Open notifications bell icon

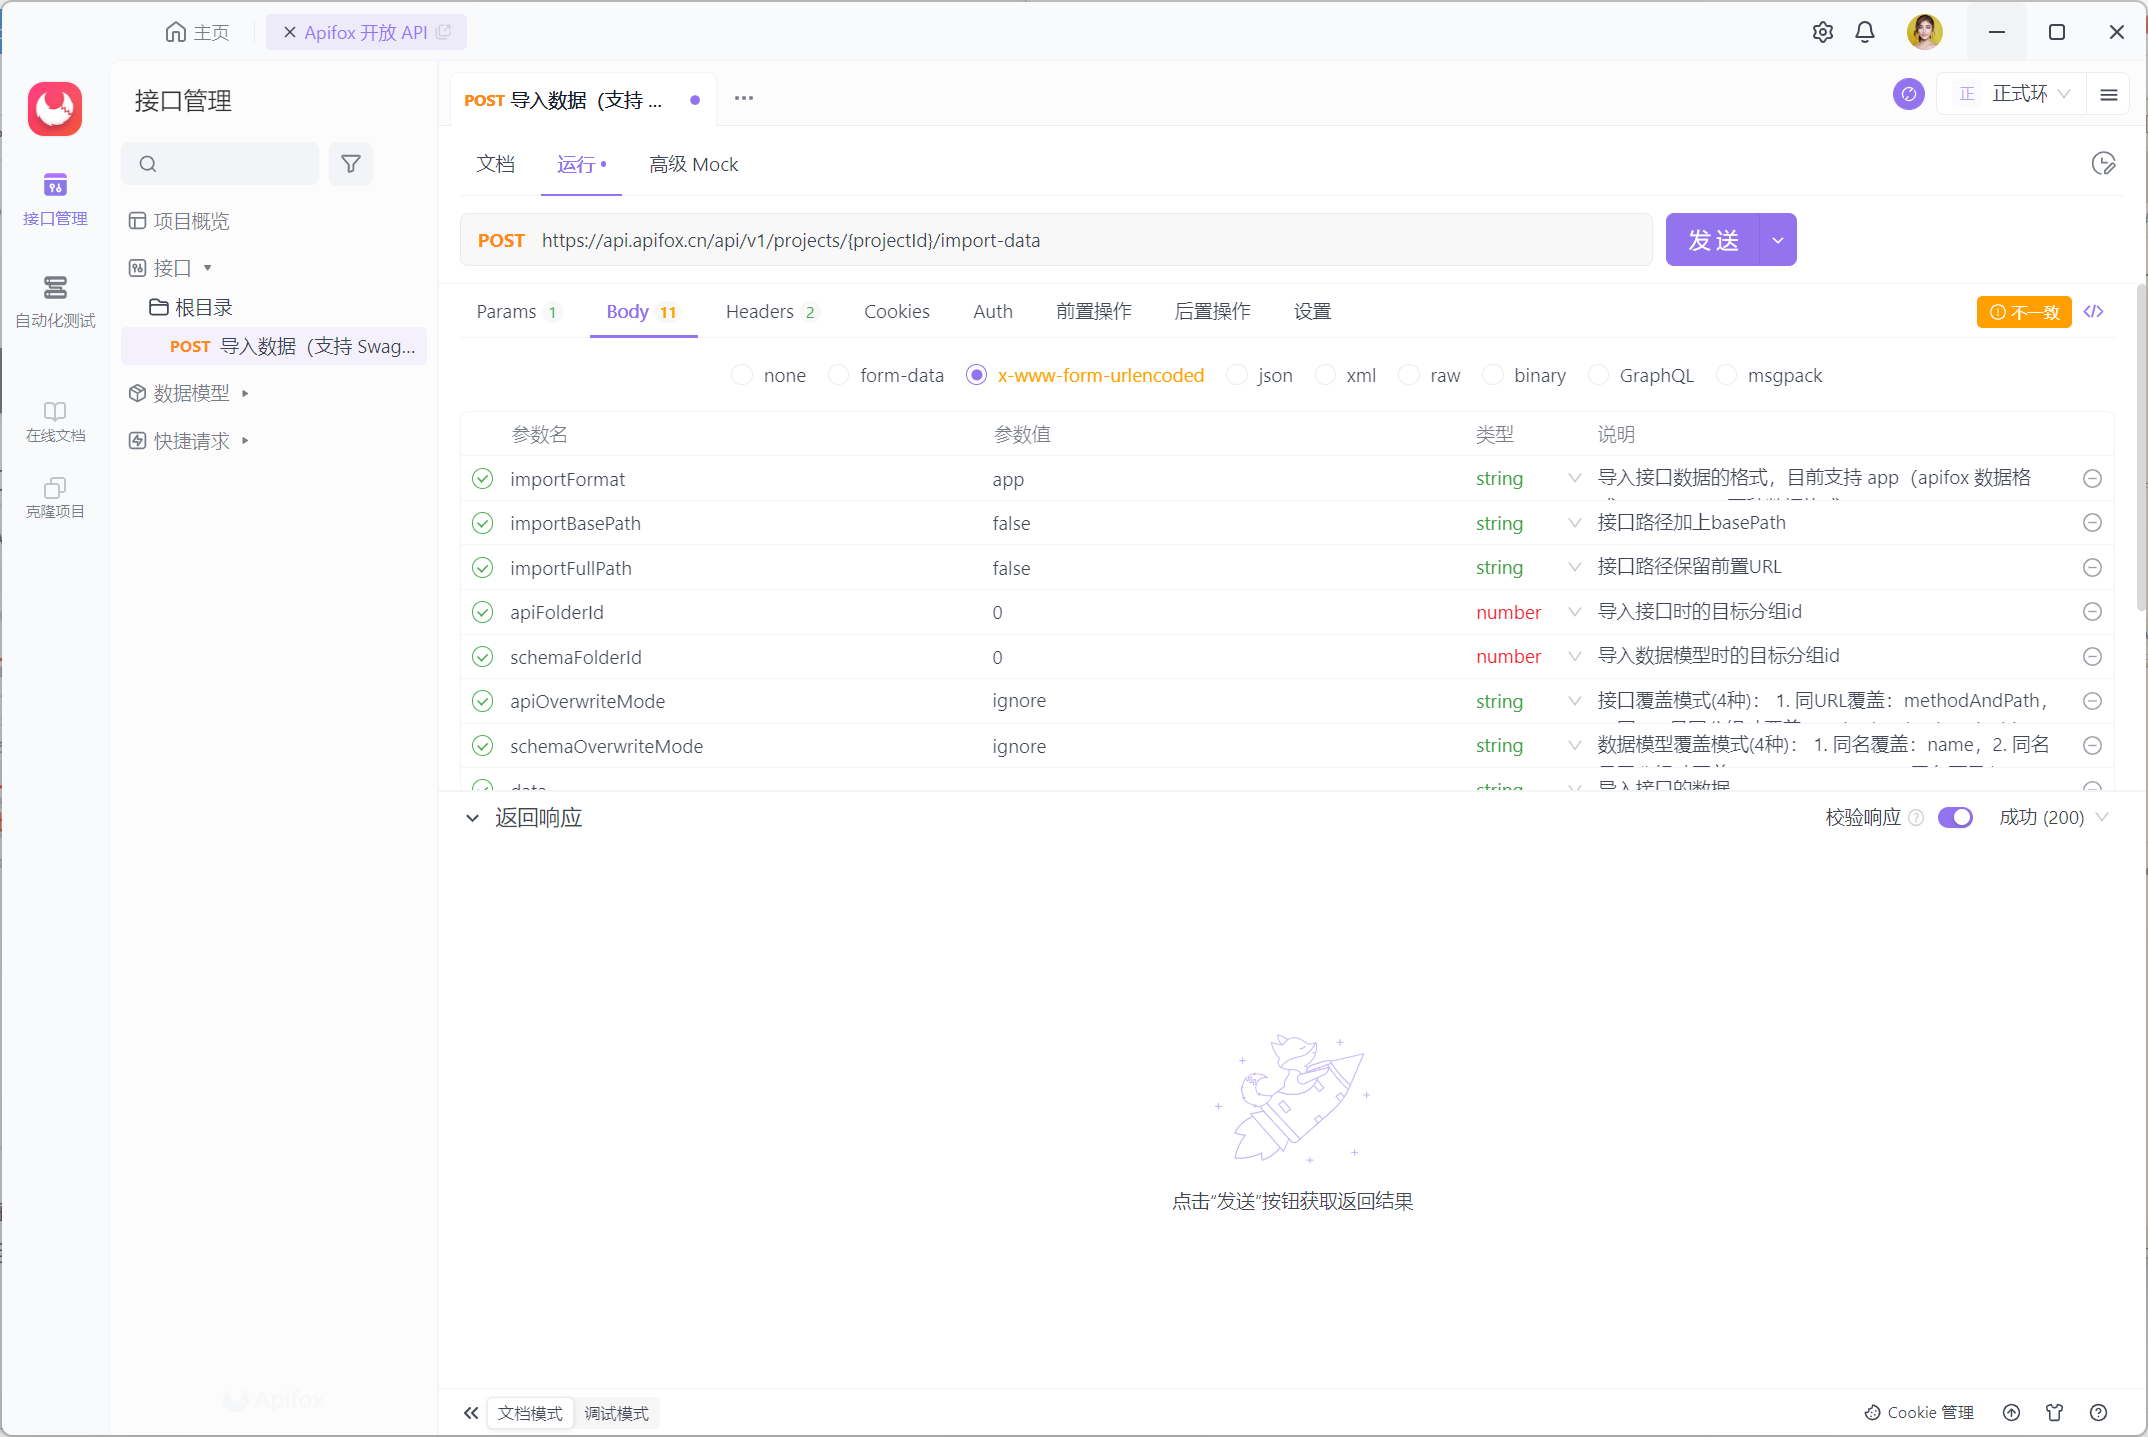pyautogui.click(x=1865, y=32)
